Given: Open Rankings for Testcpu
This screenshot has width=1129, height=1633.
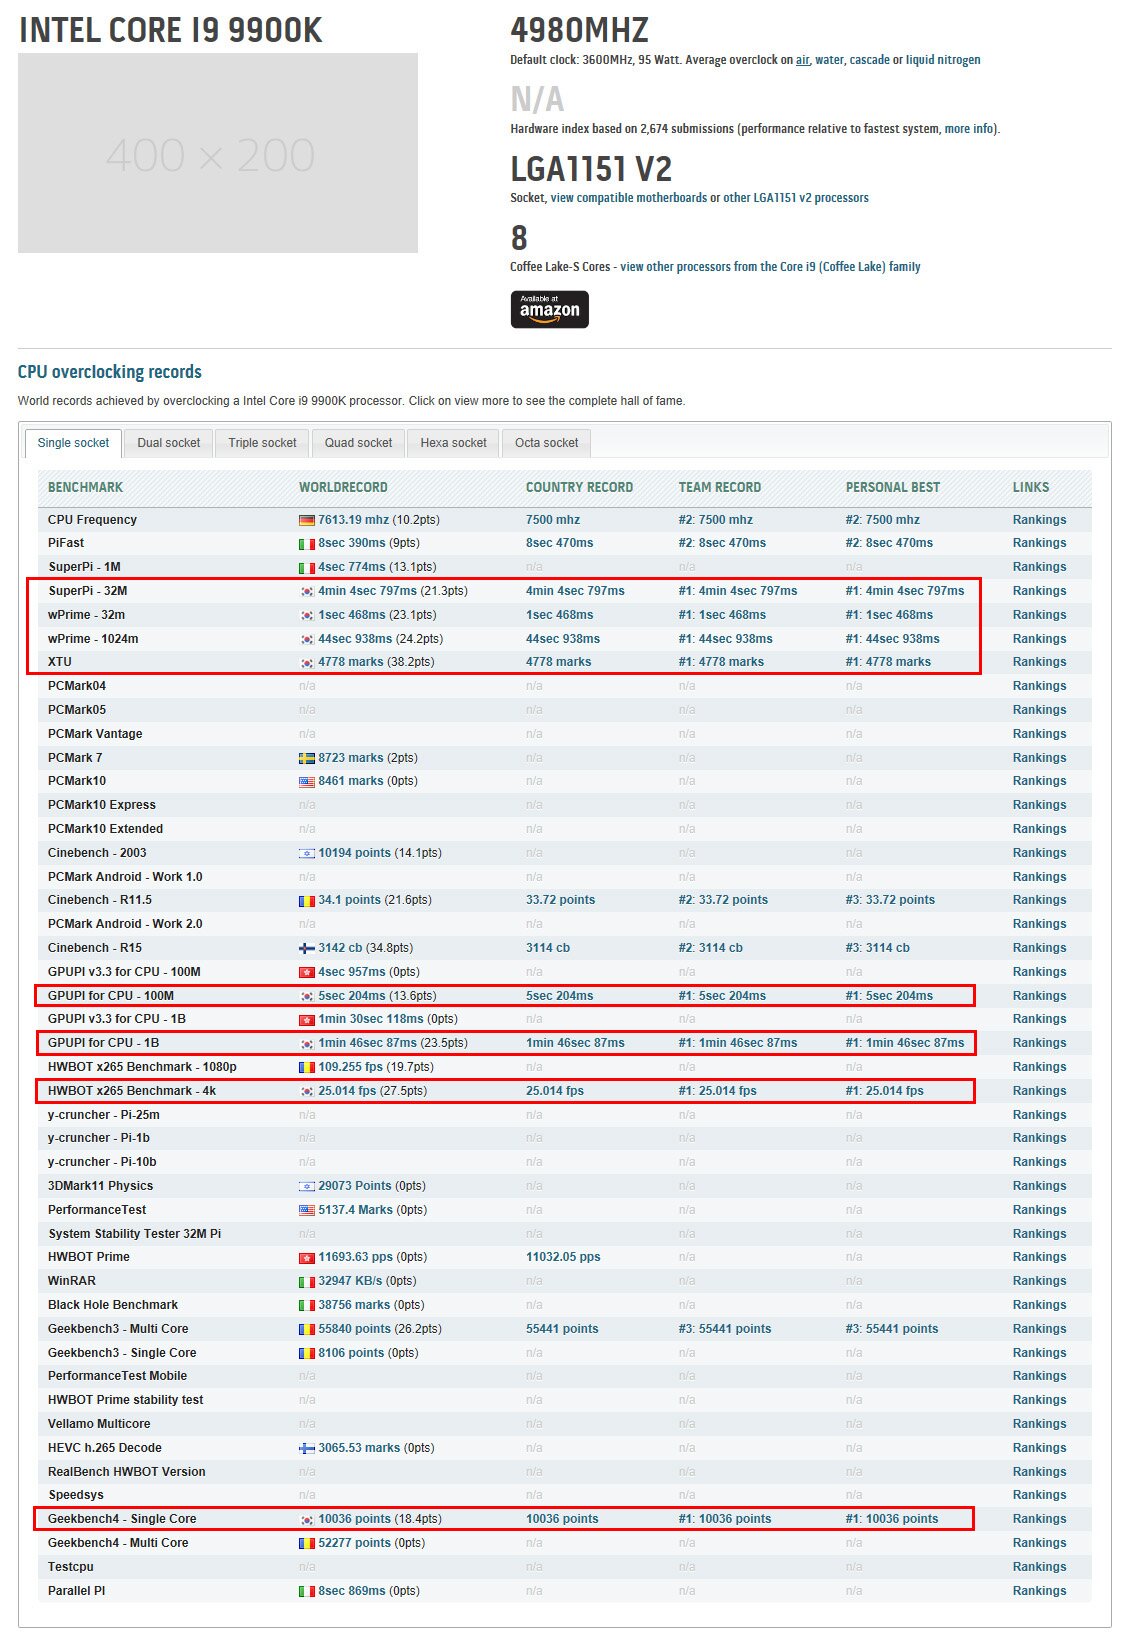Looking at the screenshot, I should (x=1039, y=1567).
